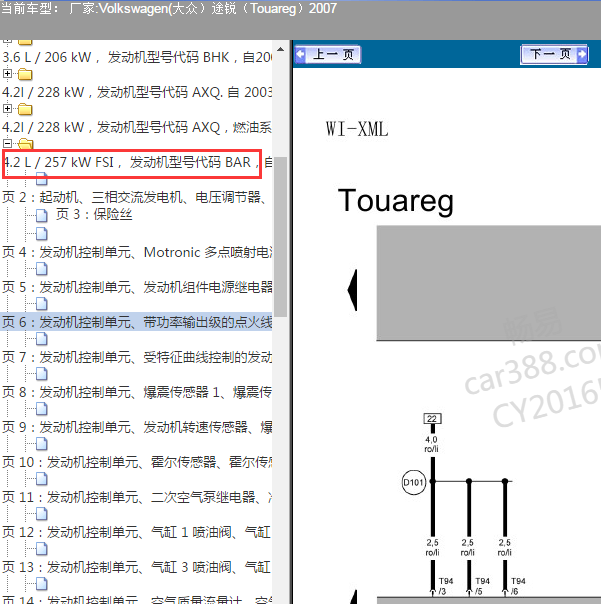Screen dimensions: 601x604
Task: Open 页 12: 气缸 1 喷油阀
Action: click(x=137, y=532)
